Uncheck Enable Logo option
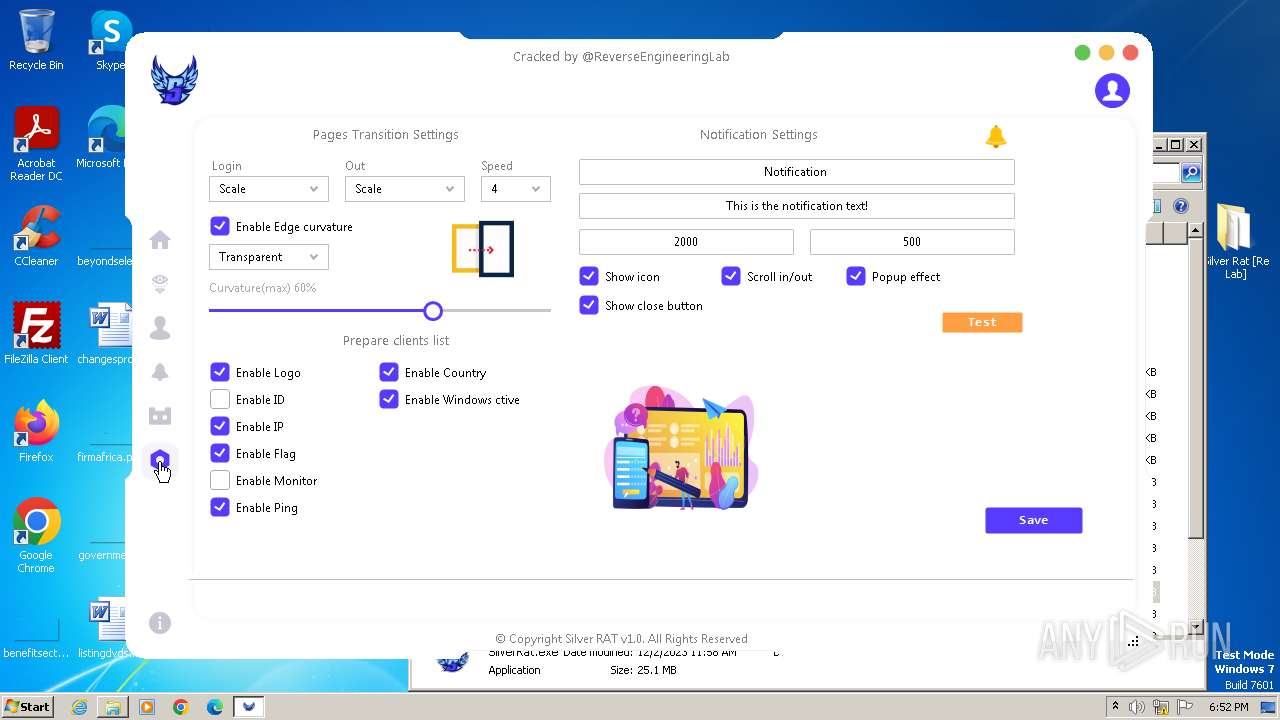 220,372
